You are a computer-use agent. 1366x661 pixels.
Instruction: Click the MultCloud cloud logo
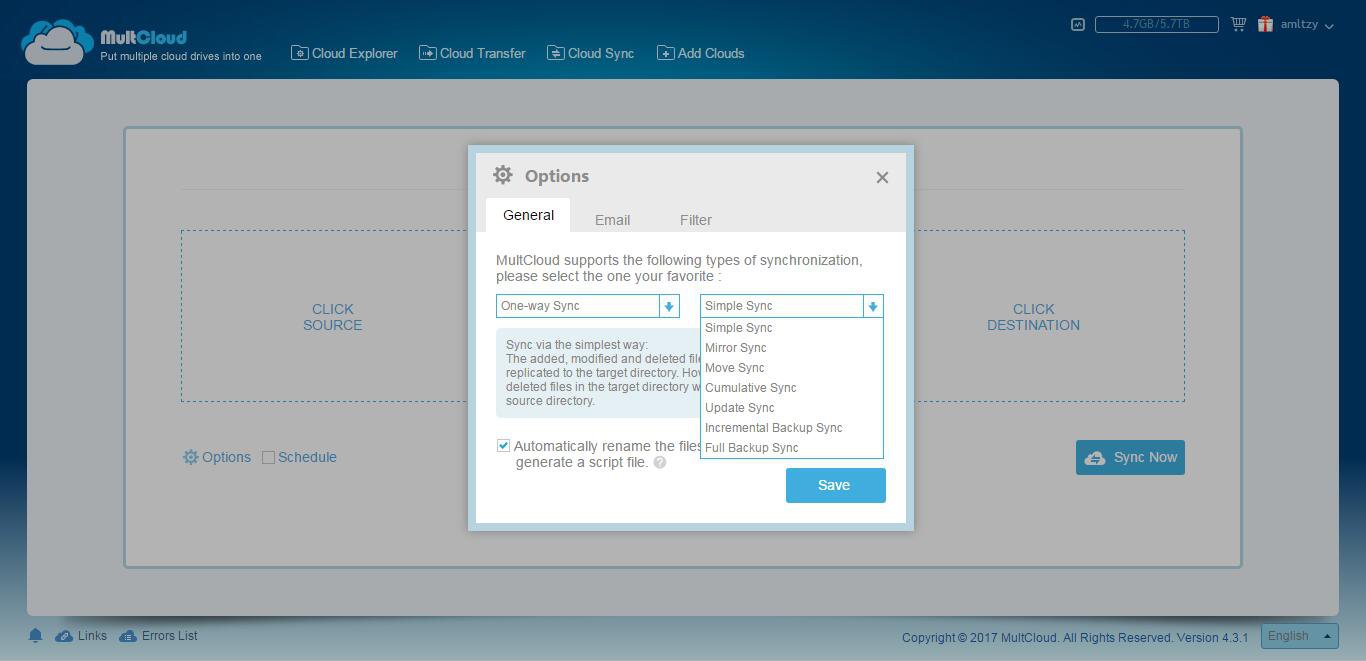click(57, 43)
